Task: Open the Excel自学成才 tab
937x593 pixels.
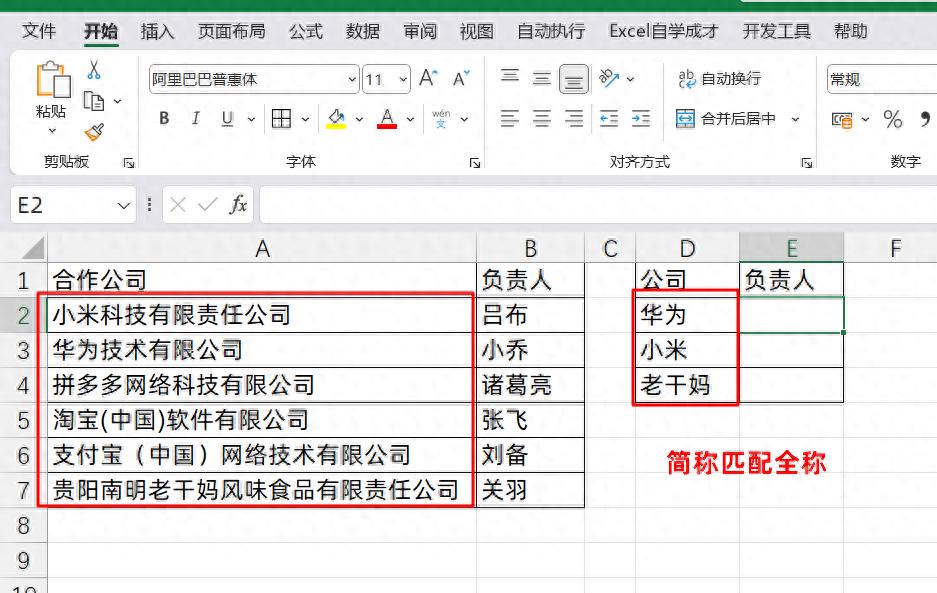Action: click(663, 31)
